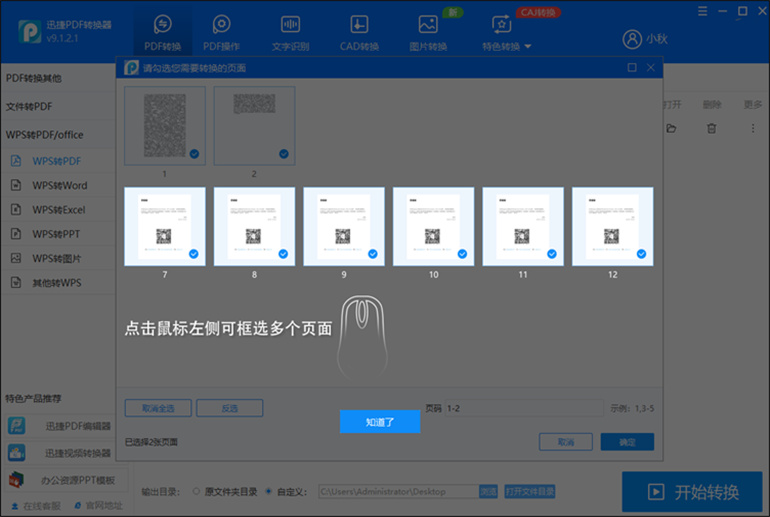Open 迅捷PDF编辑器 product recommendation
Image resolution: width=770 pixels, height=517 pixels.
point(61,426)
